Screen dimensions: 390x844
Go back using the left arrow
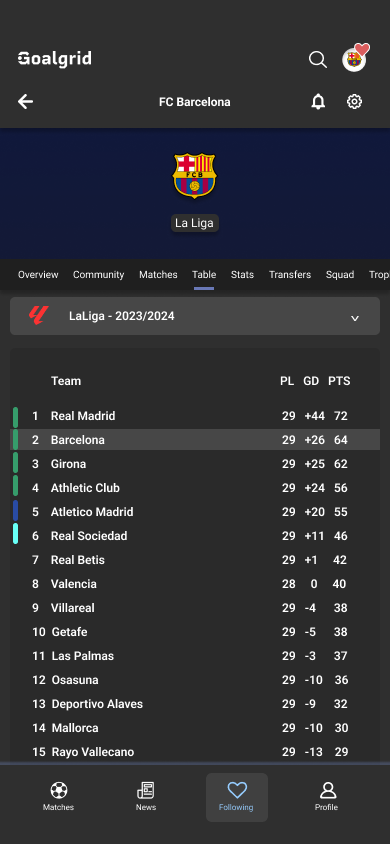(25, 102)
